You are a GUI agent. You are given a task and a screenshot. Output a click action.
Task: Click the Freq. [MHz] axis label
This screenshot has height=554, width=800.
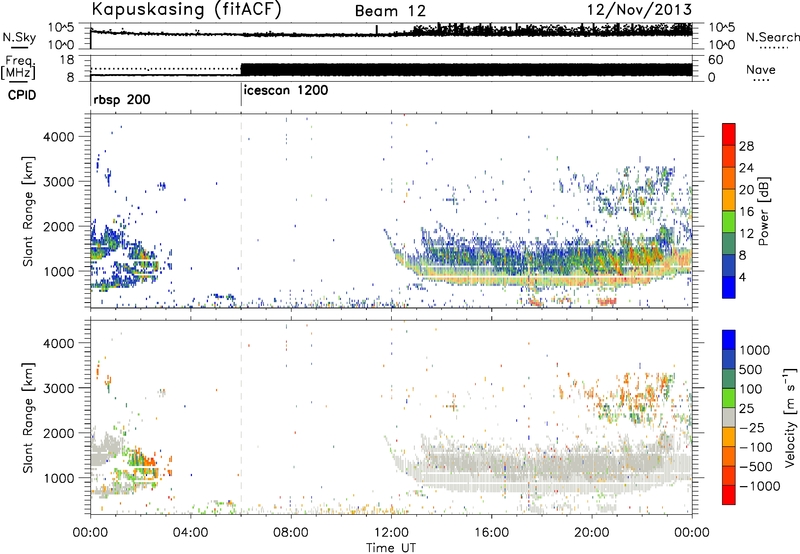point(19,67)
